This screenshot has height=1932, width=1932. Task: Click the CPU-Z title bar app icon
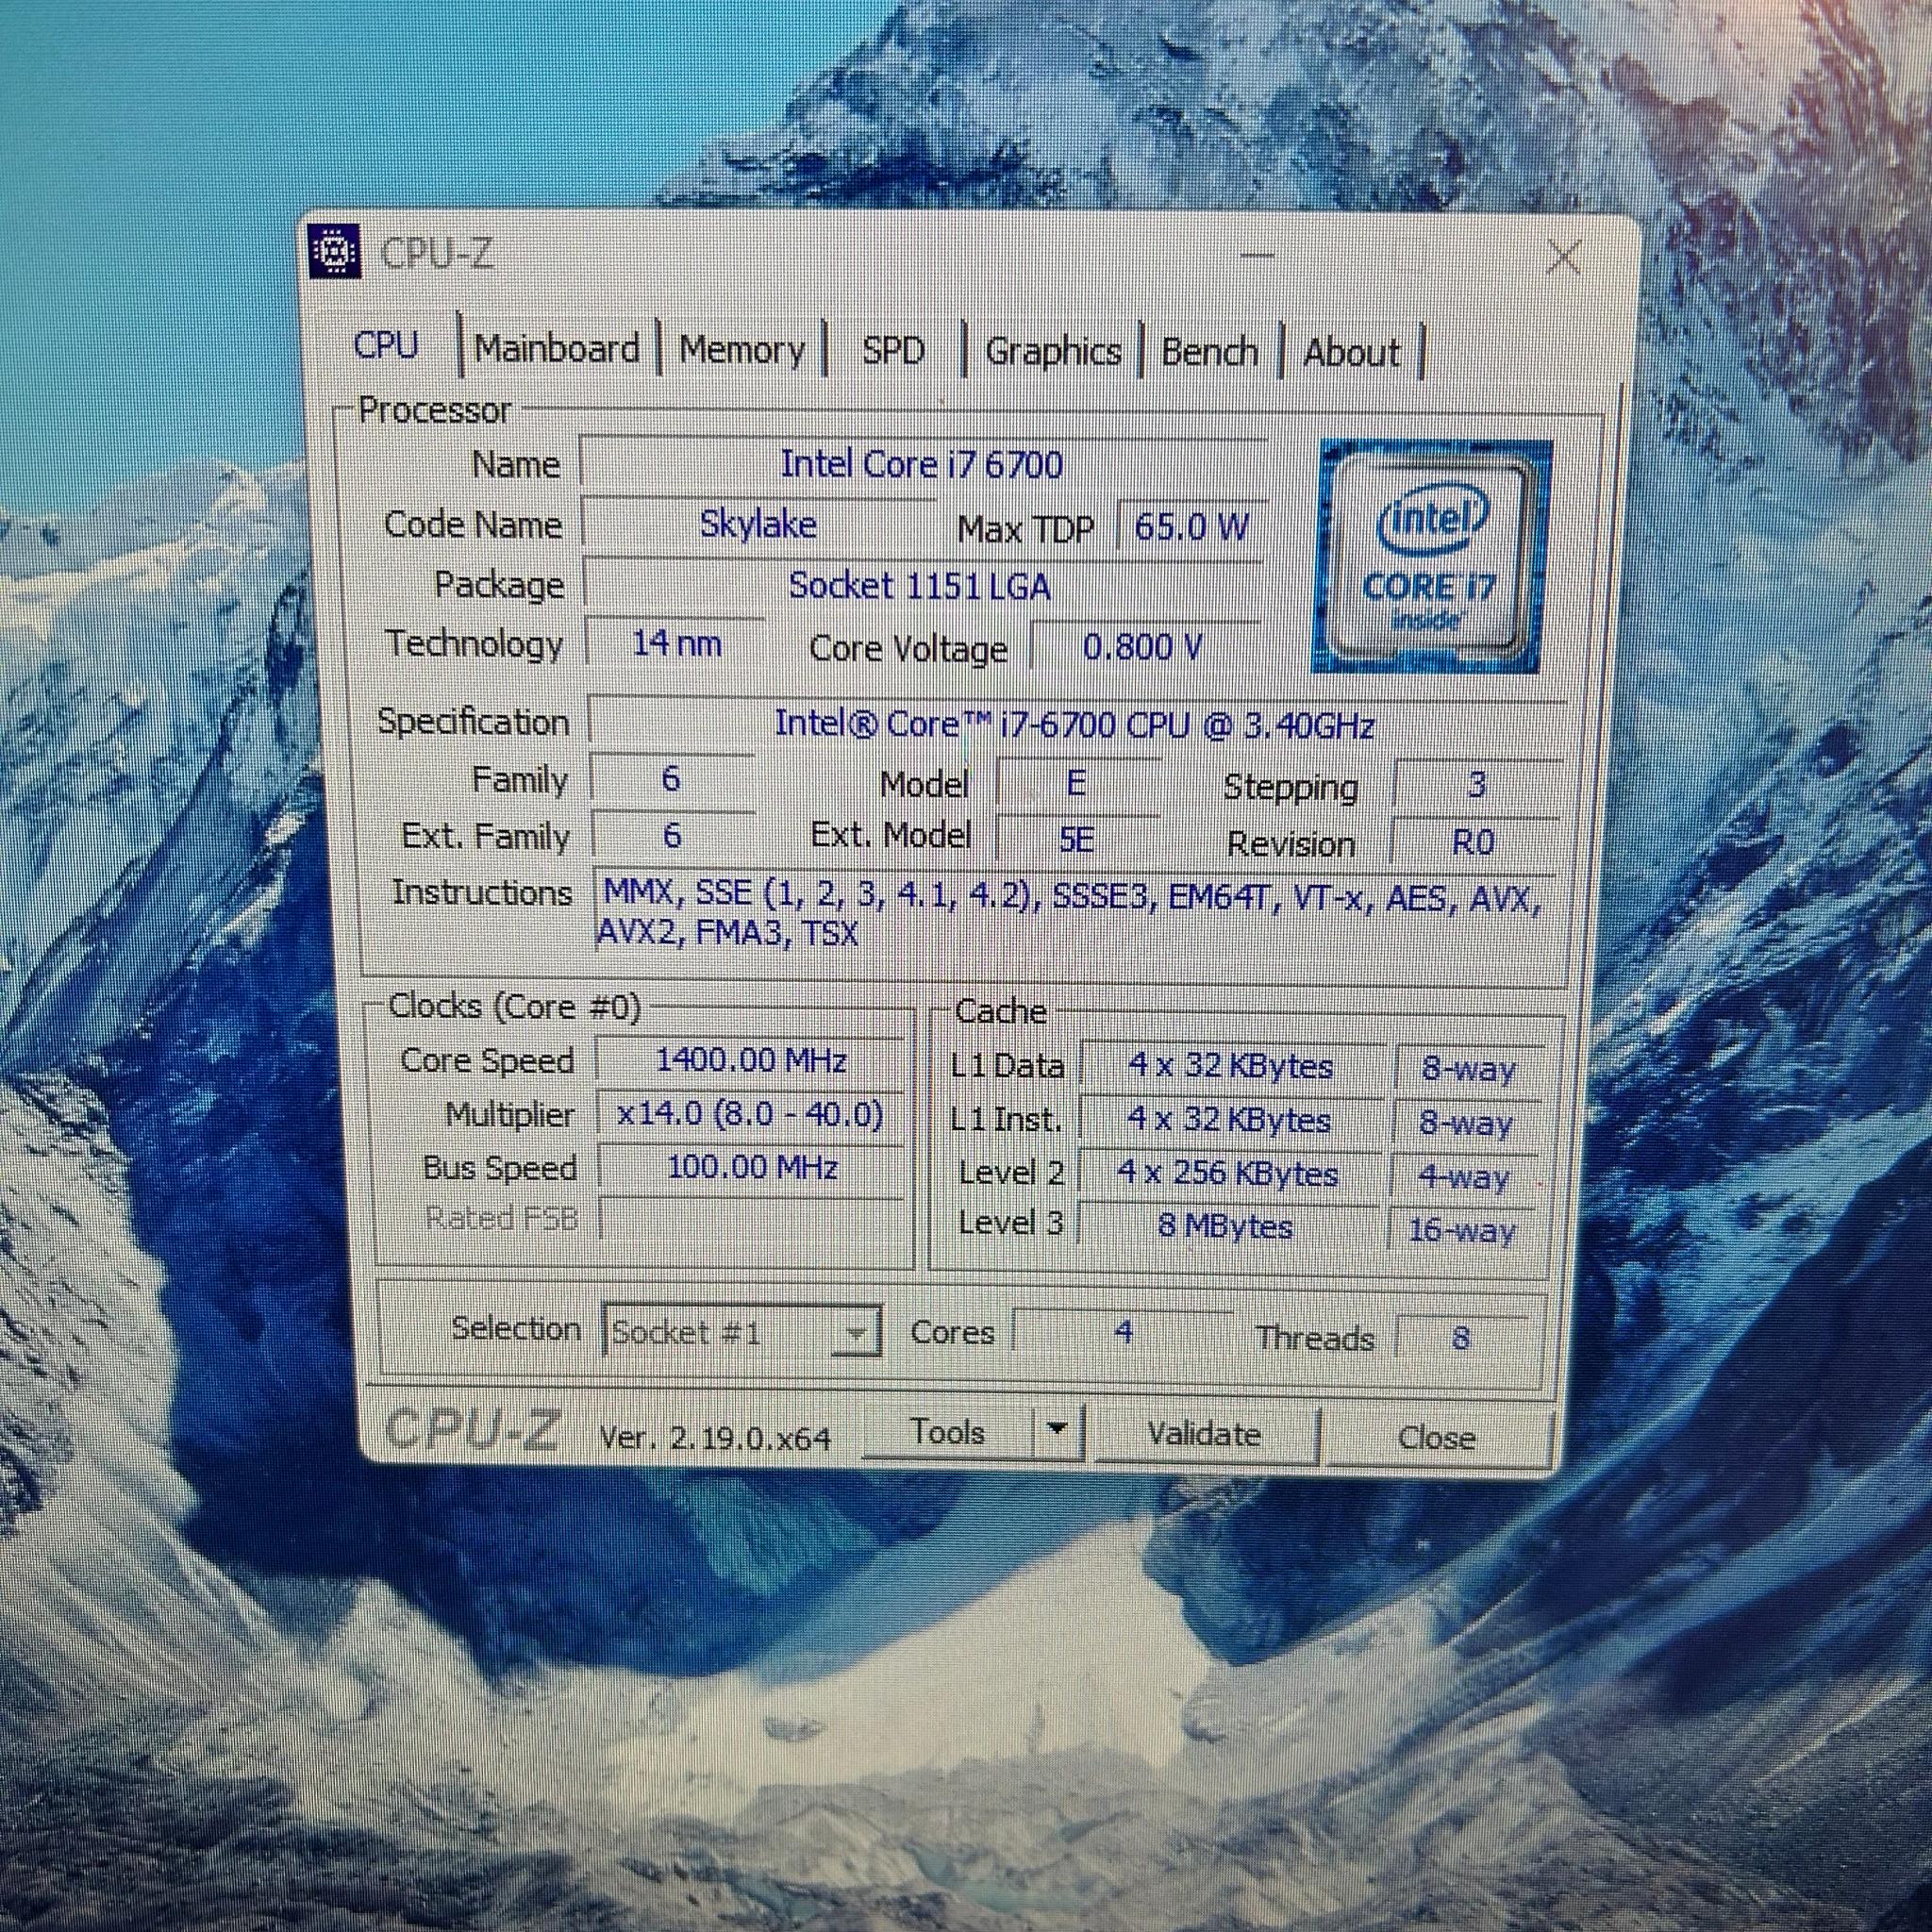point(335,252)
